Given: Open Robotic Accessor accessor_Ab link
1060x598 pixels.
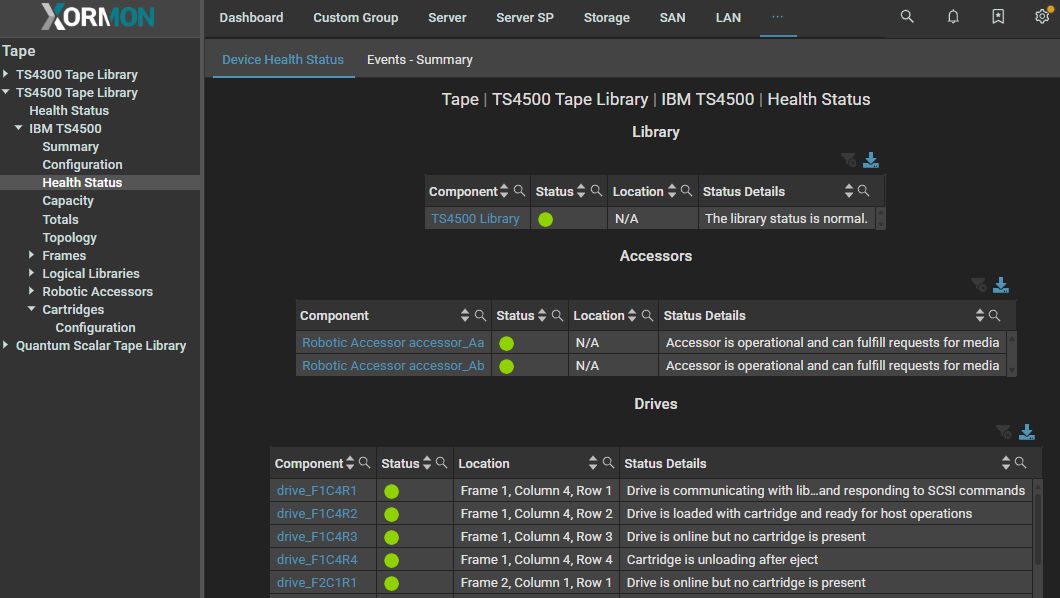Looking at the screenshot, I should (x=393, y=366).
